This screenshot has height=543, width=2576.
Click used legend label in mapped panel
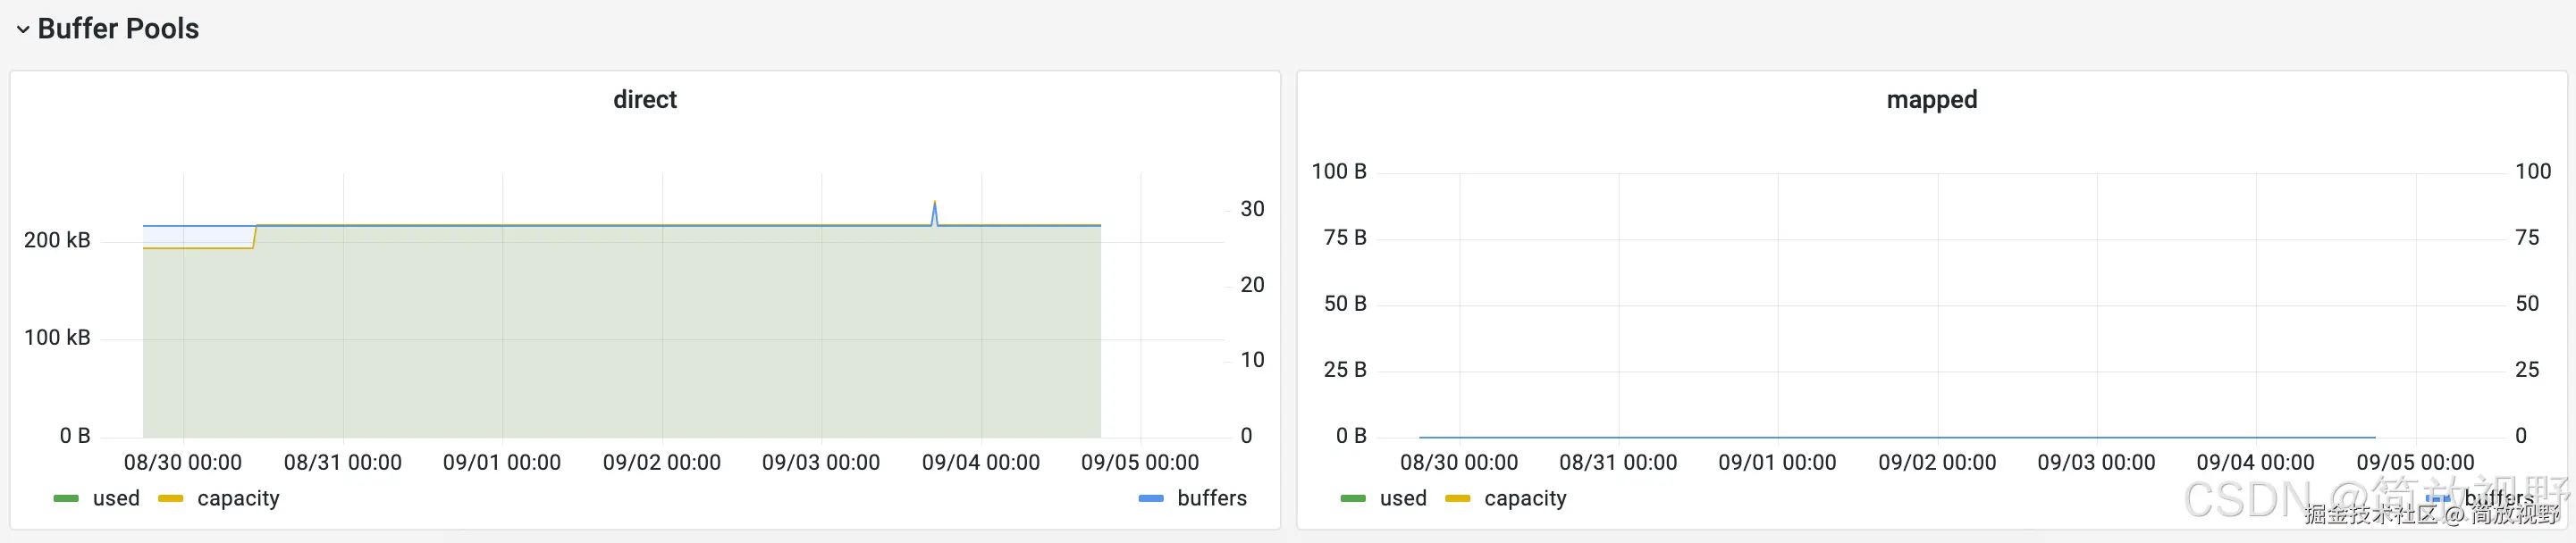tap(1403, 498)
